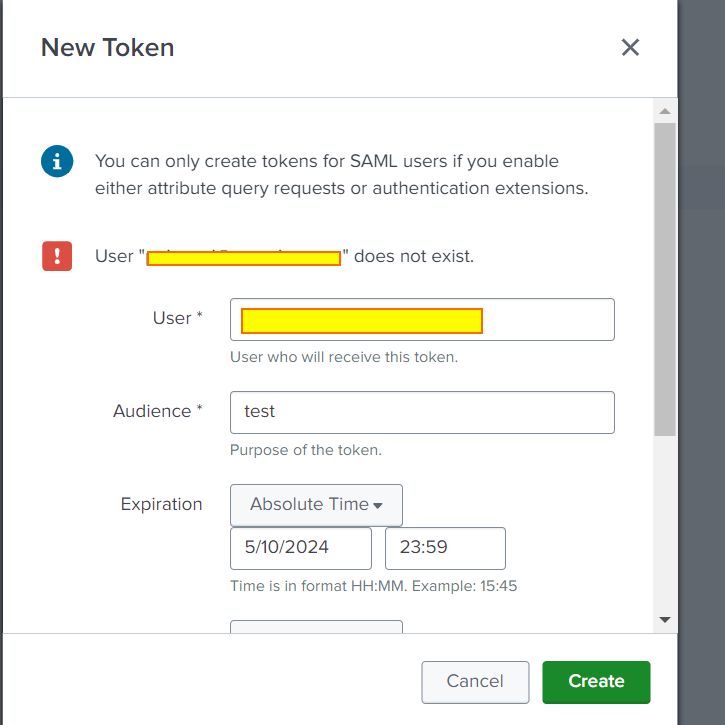Click the blue info icon

tap(57, 161)
